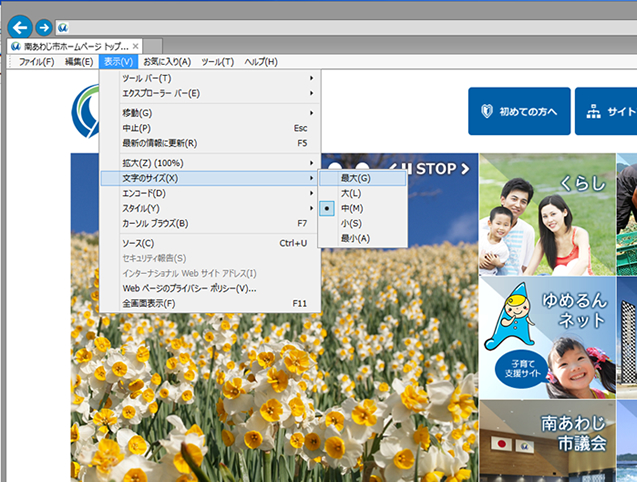The width and height of the screenshot is (637, 482).
Task: Click the city logo behind the menu
Action: pyautogui.click(x=85, y=111)
